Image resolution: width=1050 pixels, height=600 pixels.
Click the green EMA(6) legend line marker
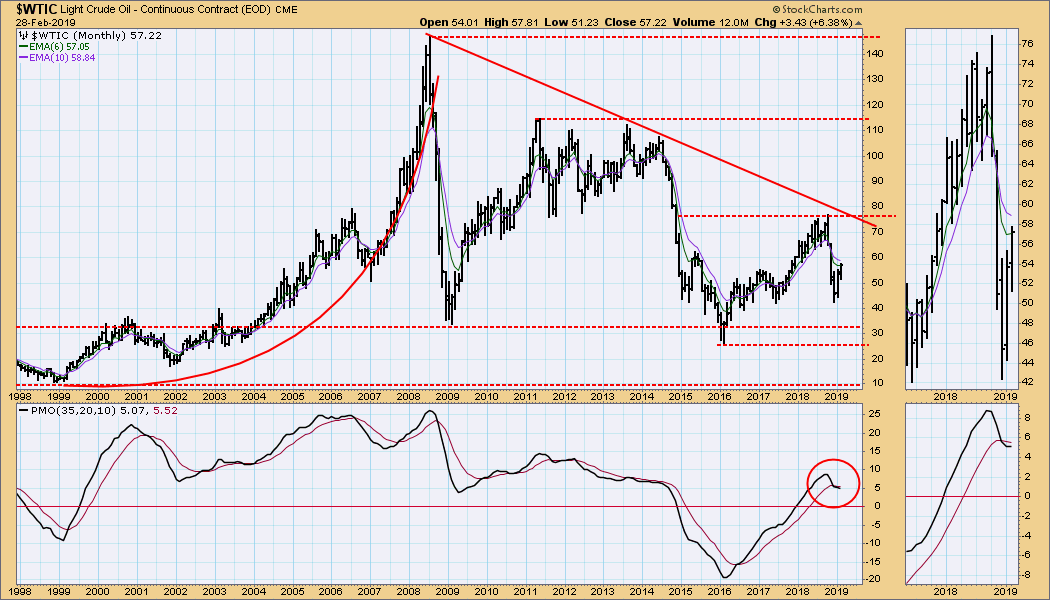pyautogui.click(x=24, y=46)
